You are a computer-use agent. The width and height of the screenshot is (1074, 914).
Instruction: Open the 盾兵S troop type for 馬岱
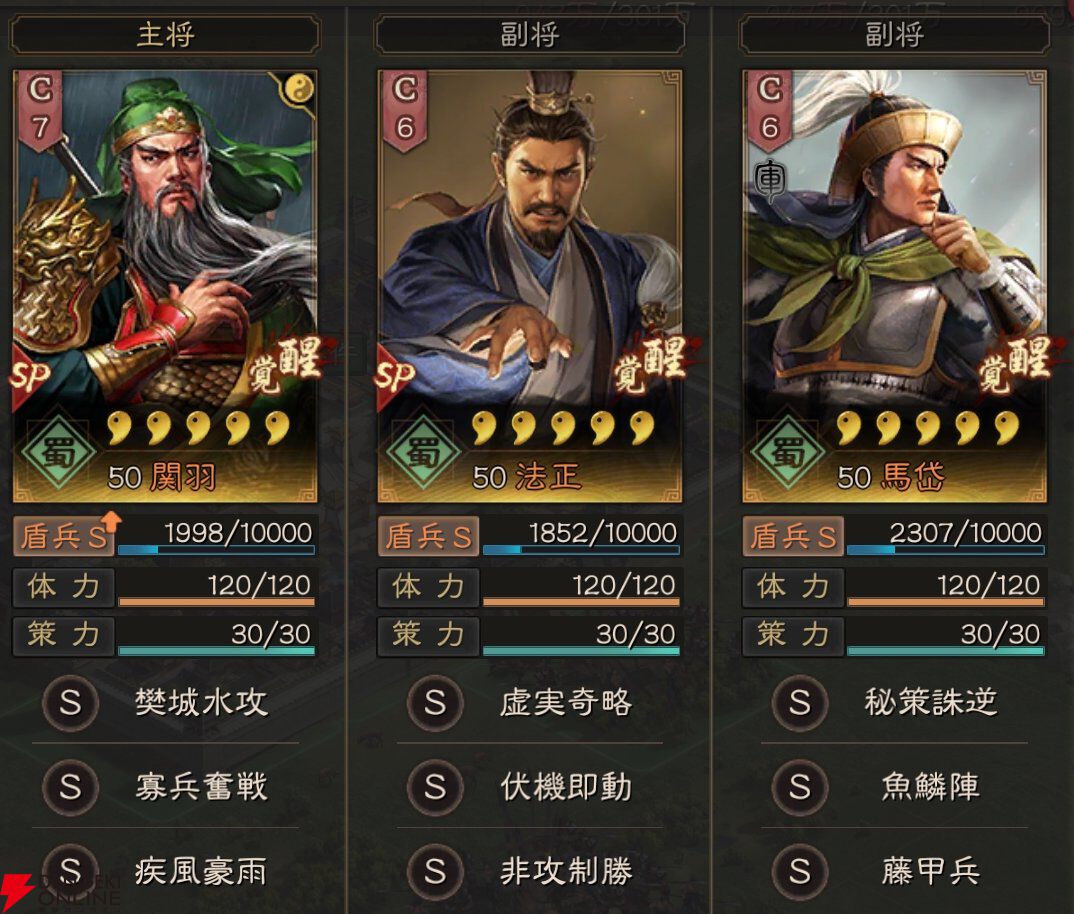pos(793,536)
